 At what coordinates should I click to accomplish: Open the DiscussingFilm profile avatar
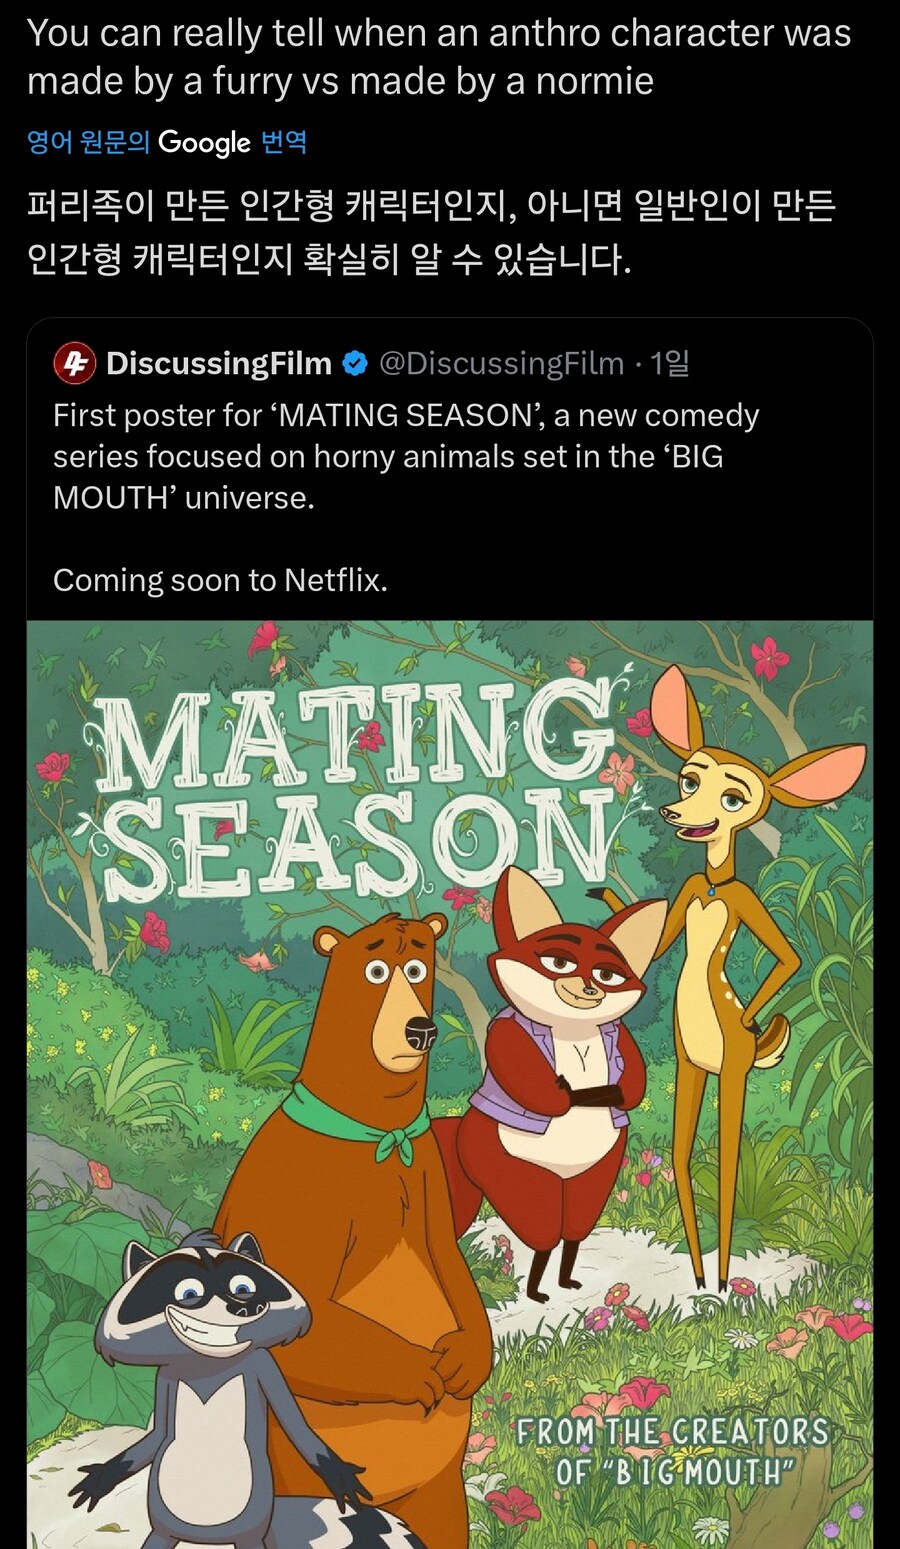click(74, 363)
